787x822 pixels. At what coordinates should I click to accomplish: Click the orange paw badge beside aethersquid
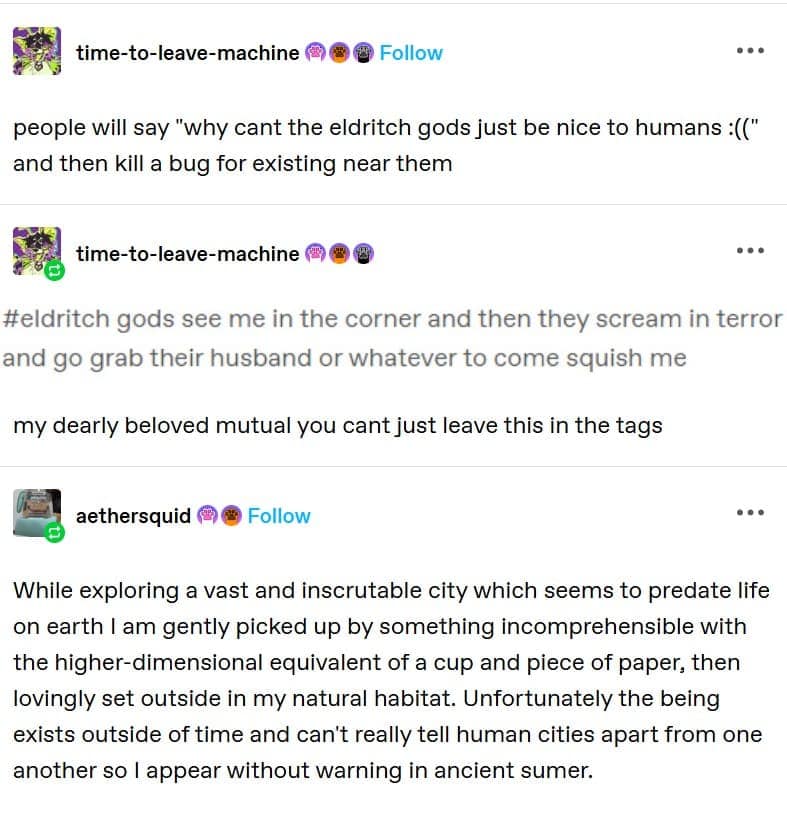pyautogui.click(x=231, y=515)
